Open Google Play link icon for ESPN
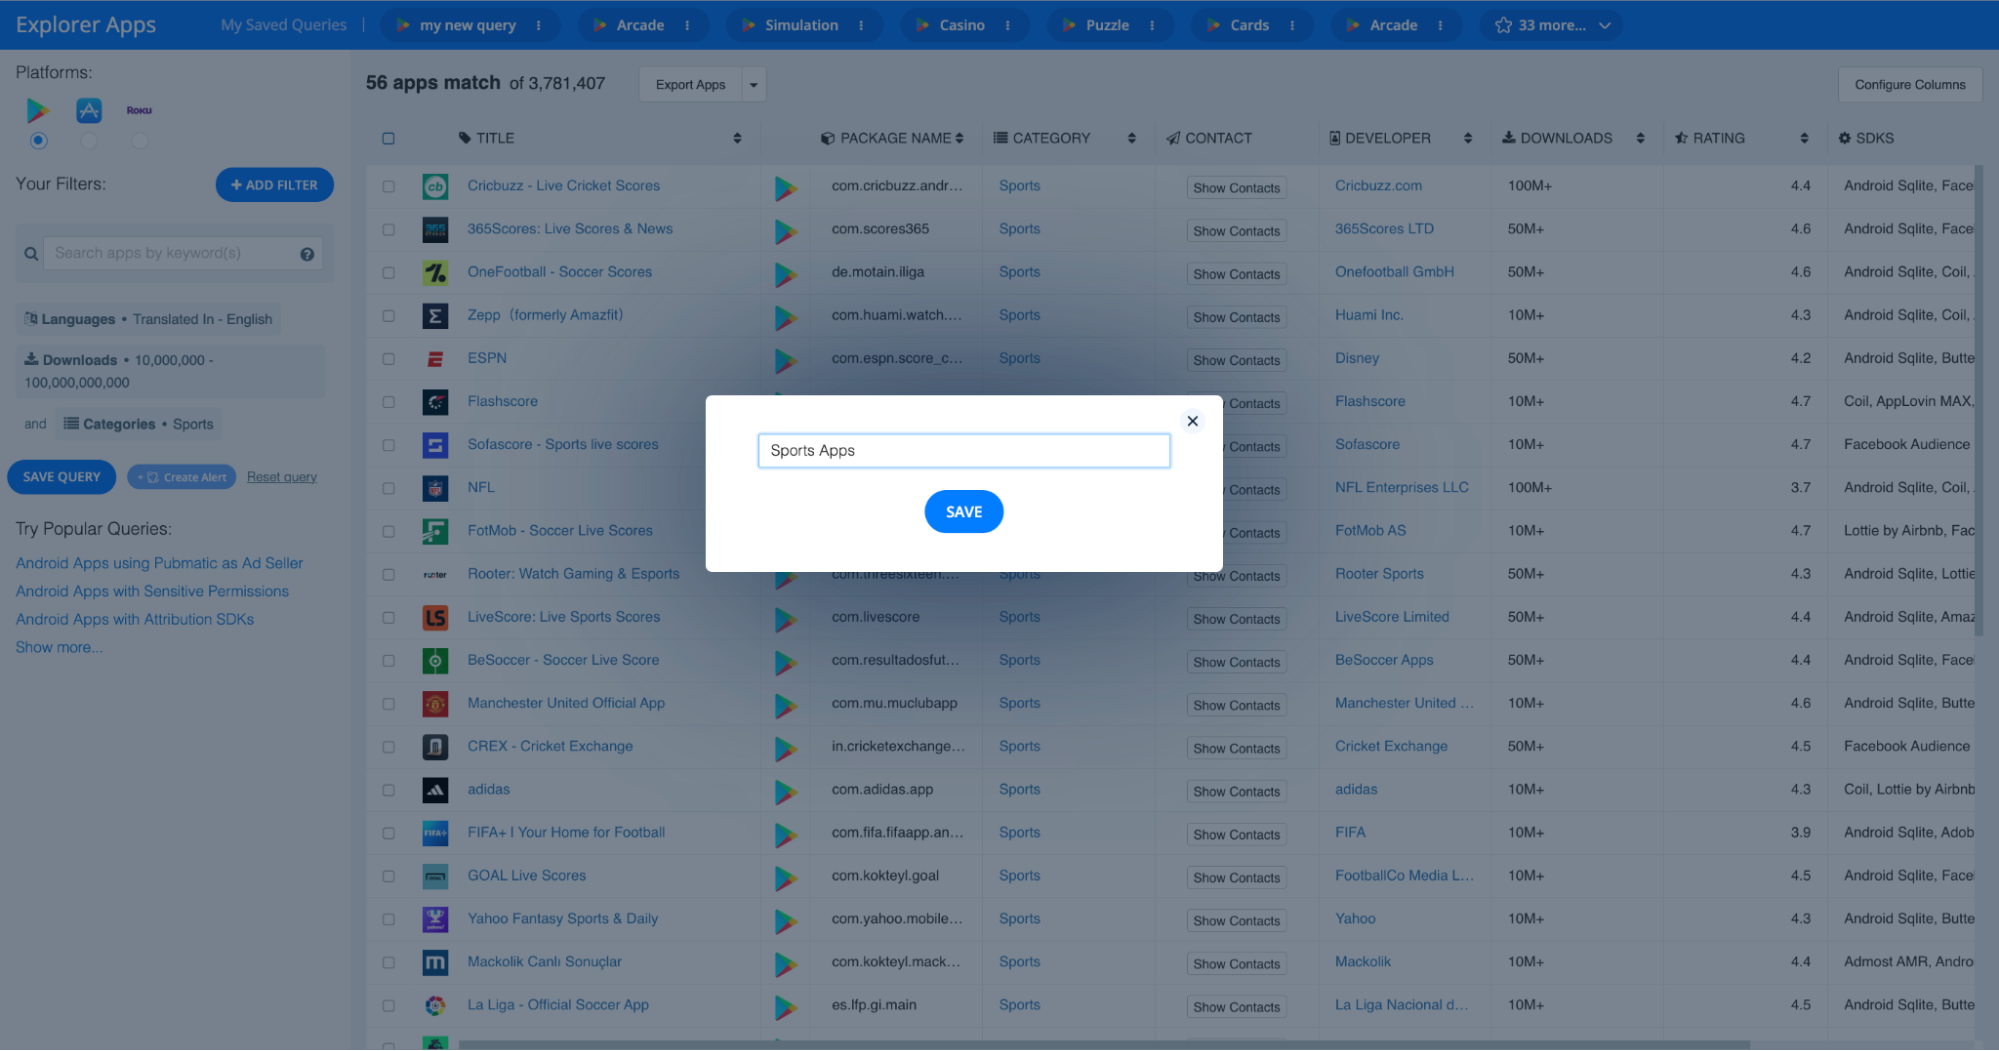Screen dimensions: 1999x1051 [x=786, y=360]
